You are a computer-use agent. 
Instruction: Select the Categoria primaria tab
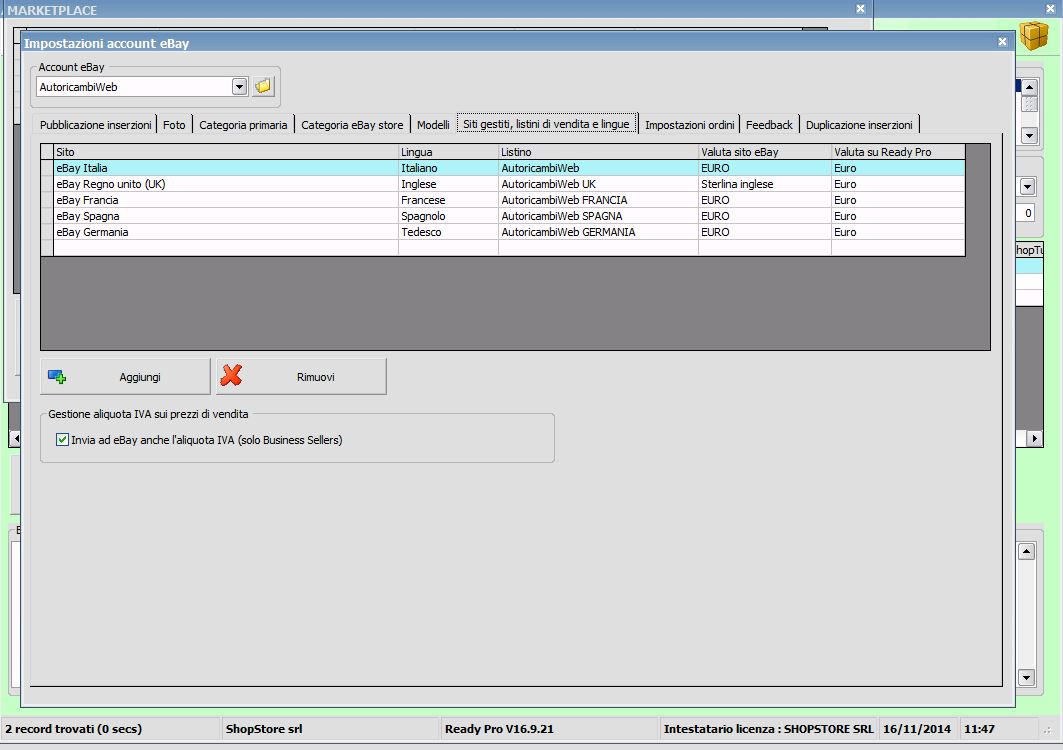point(243,125)
